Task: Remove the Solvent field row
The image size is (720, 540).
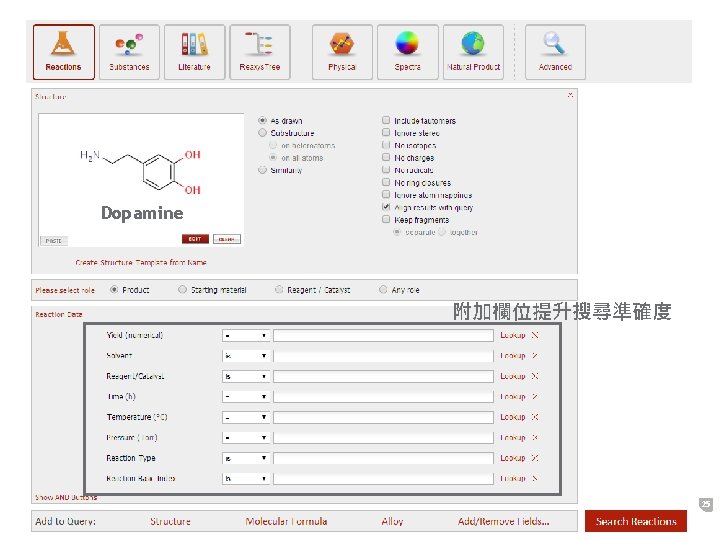Action: pos(534,356)
